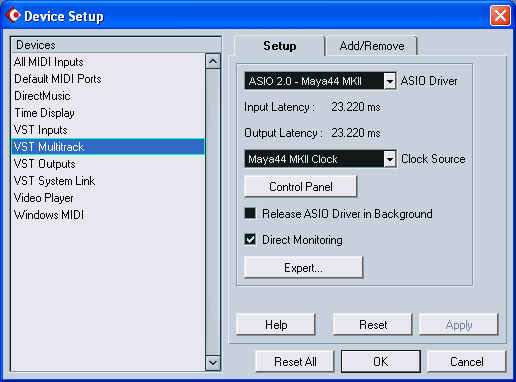Select VST Multitrack device
This screenshot has height=382, width=516.
point(108,147)
